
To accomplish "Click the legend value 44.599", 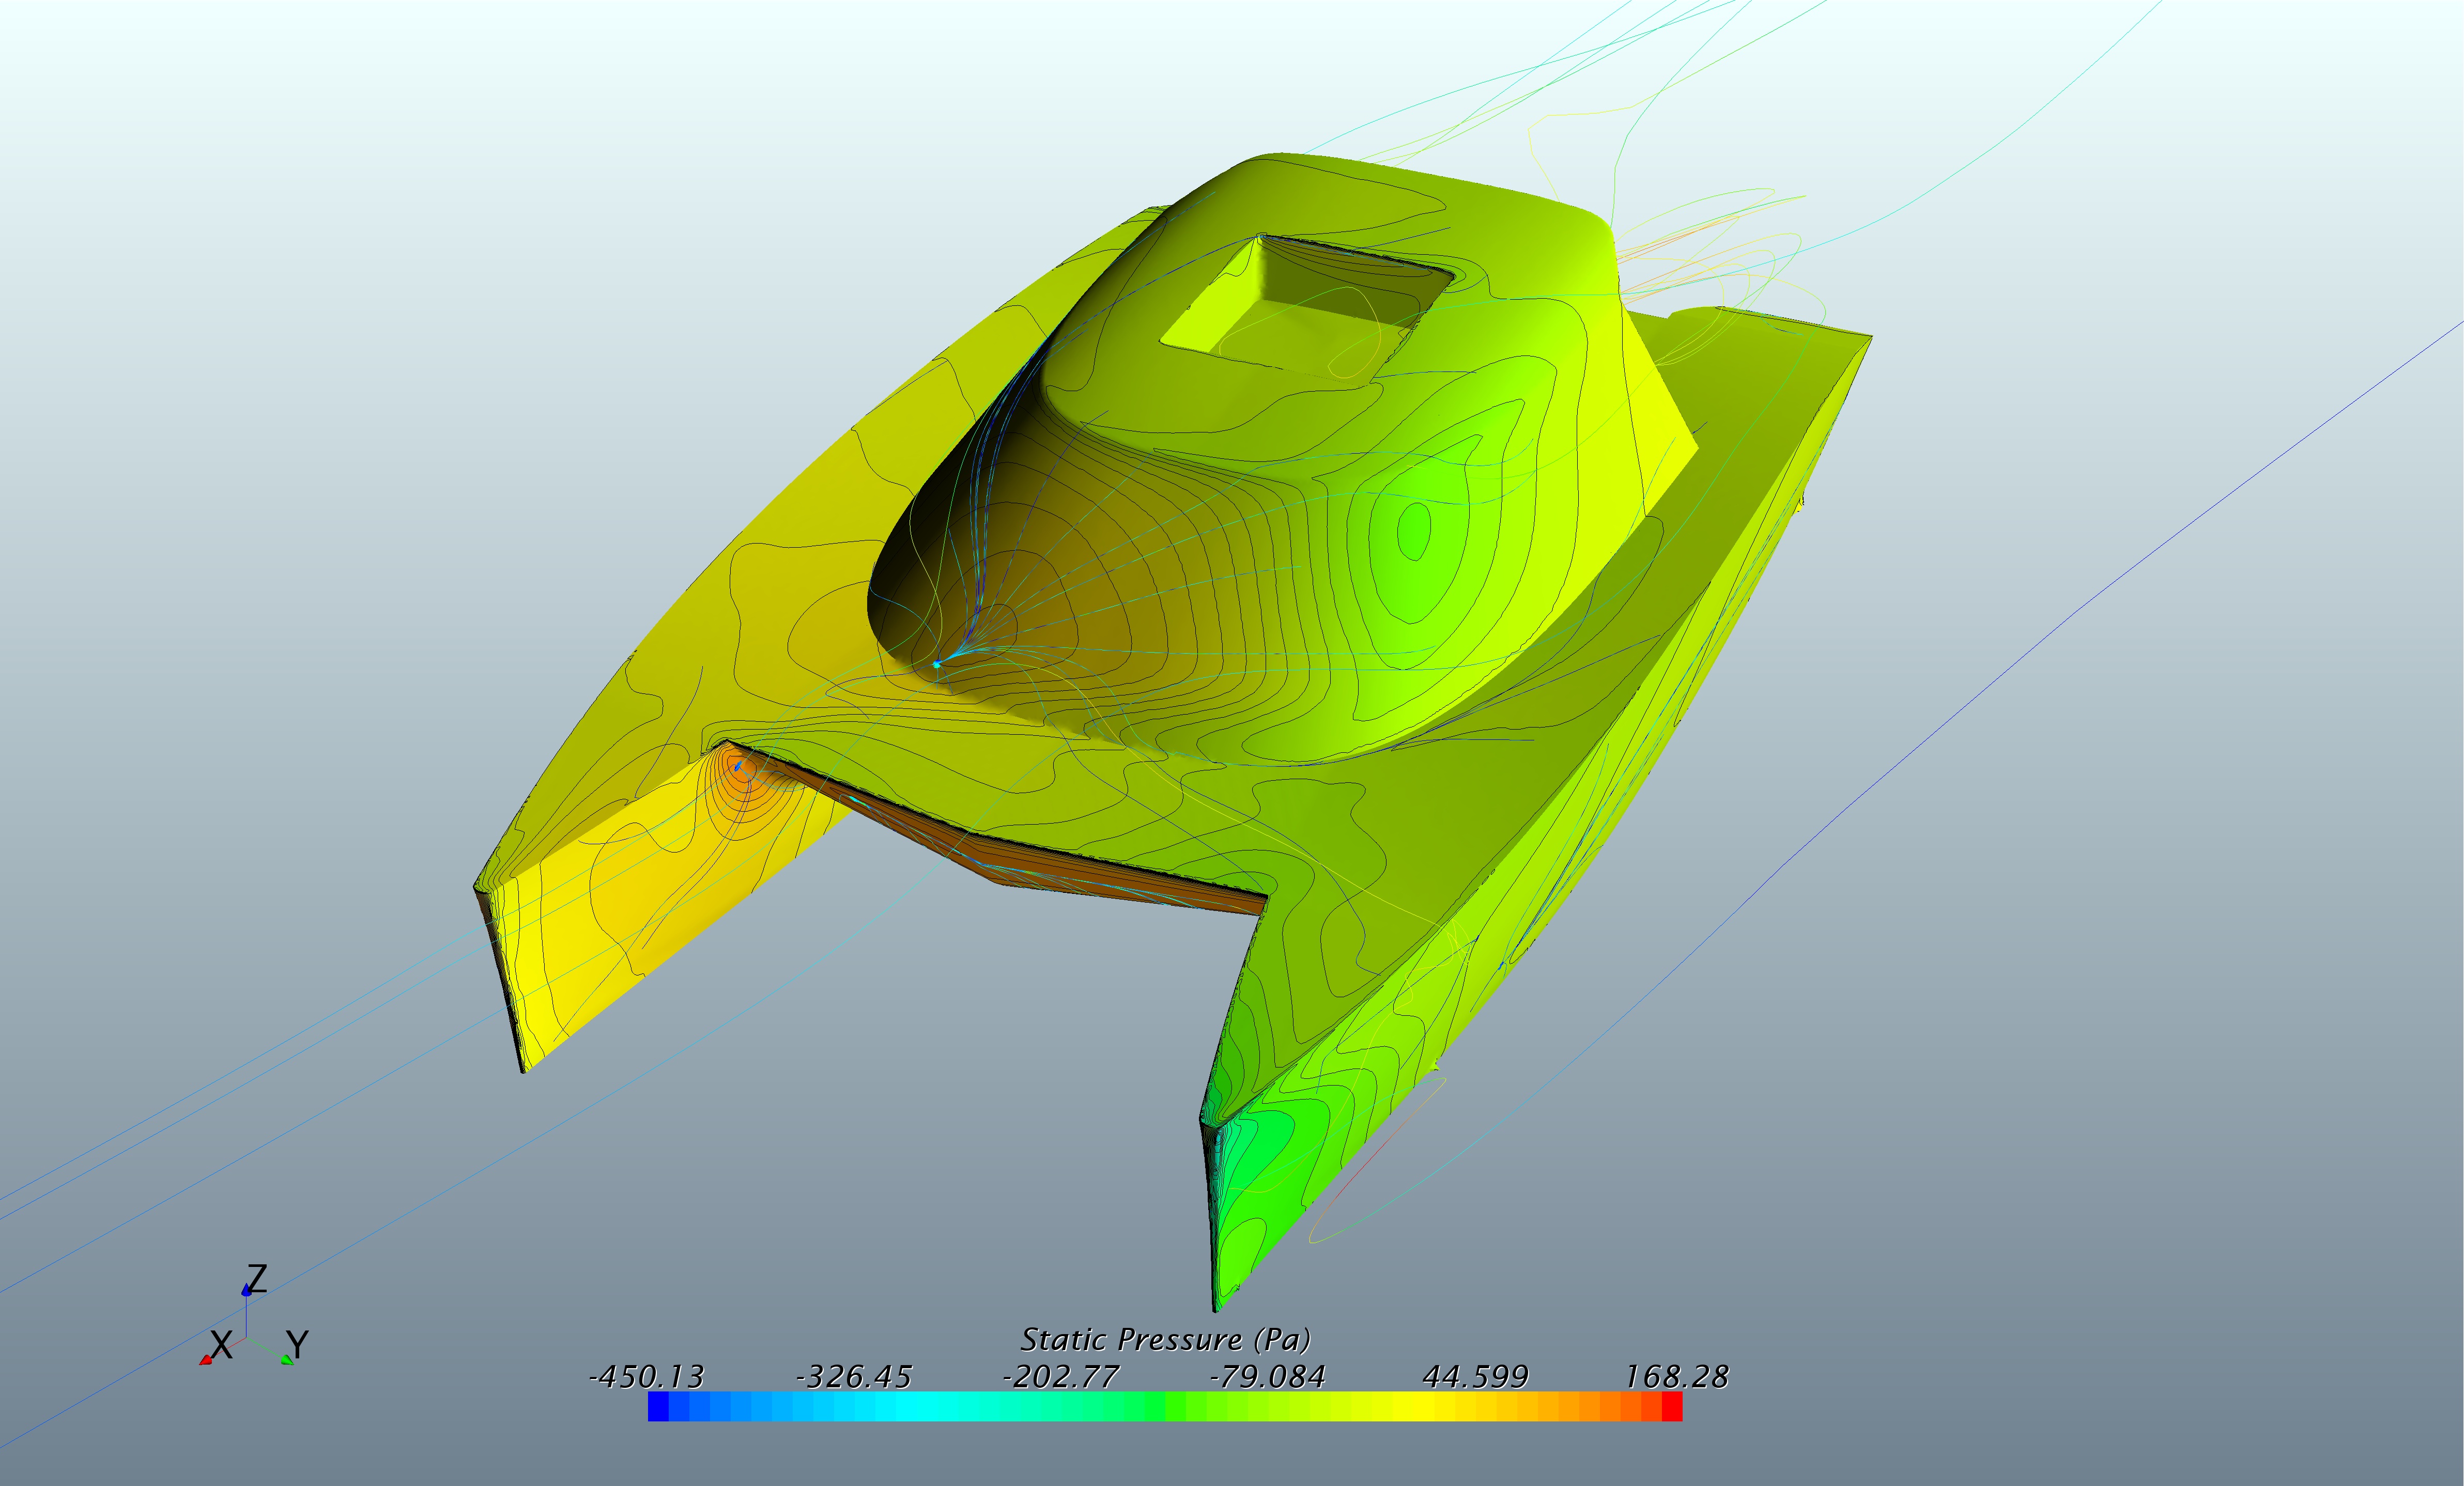I will coord(1475,1377).
